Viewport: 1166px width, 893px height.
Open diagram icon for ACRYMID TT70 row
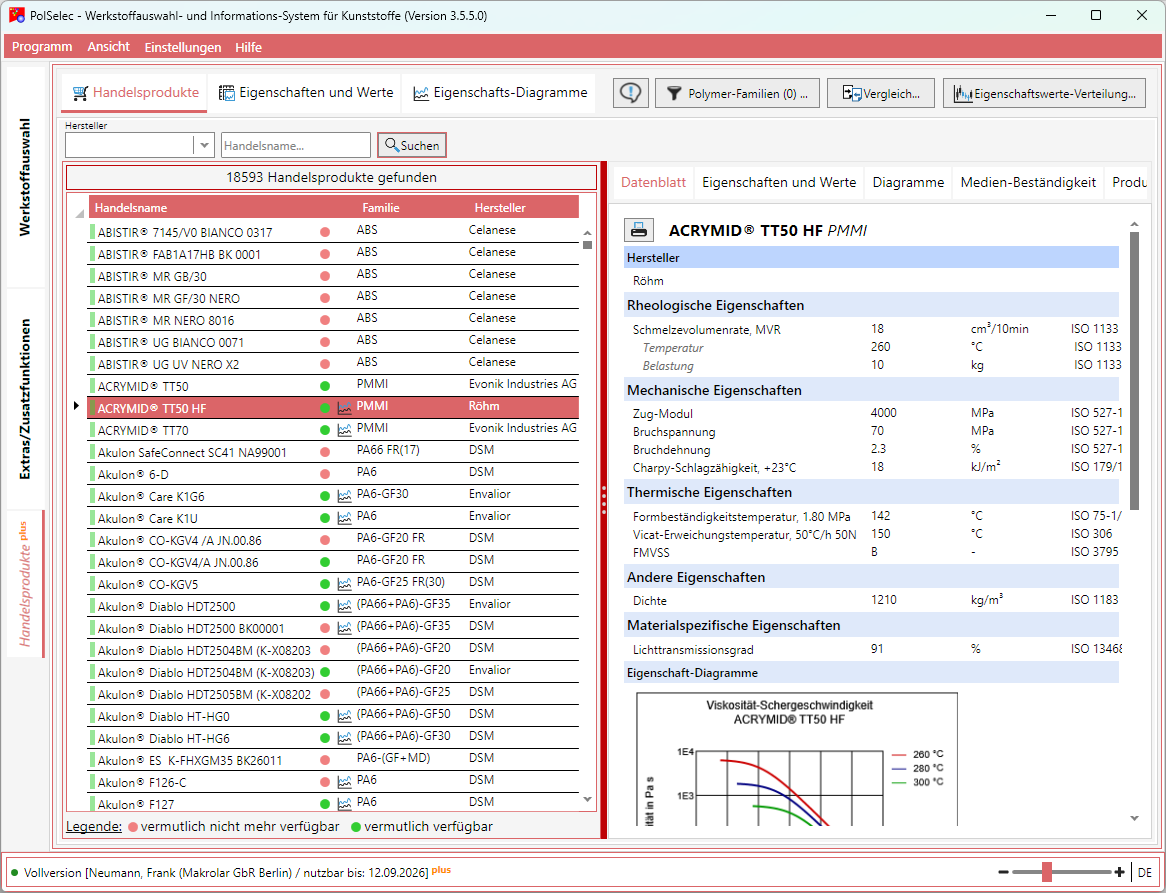(x=344, y=430)
